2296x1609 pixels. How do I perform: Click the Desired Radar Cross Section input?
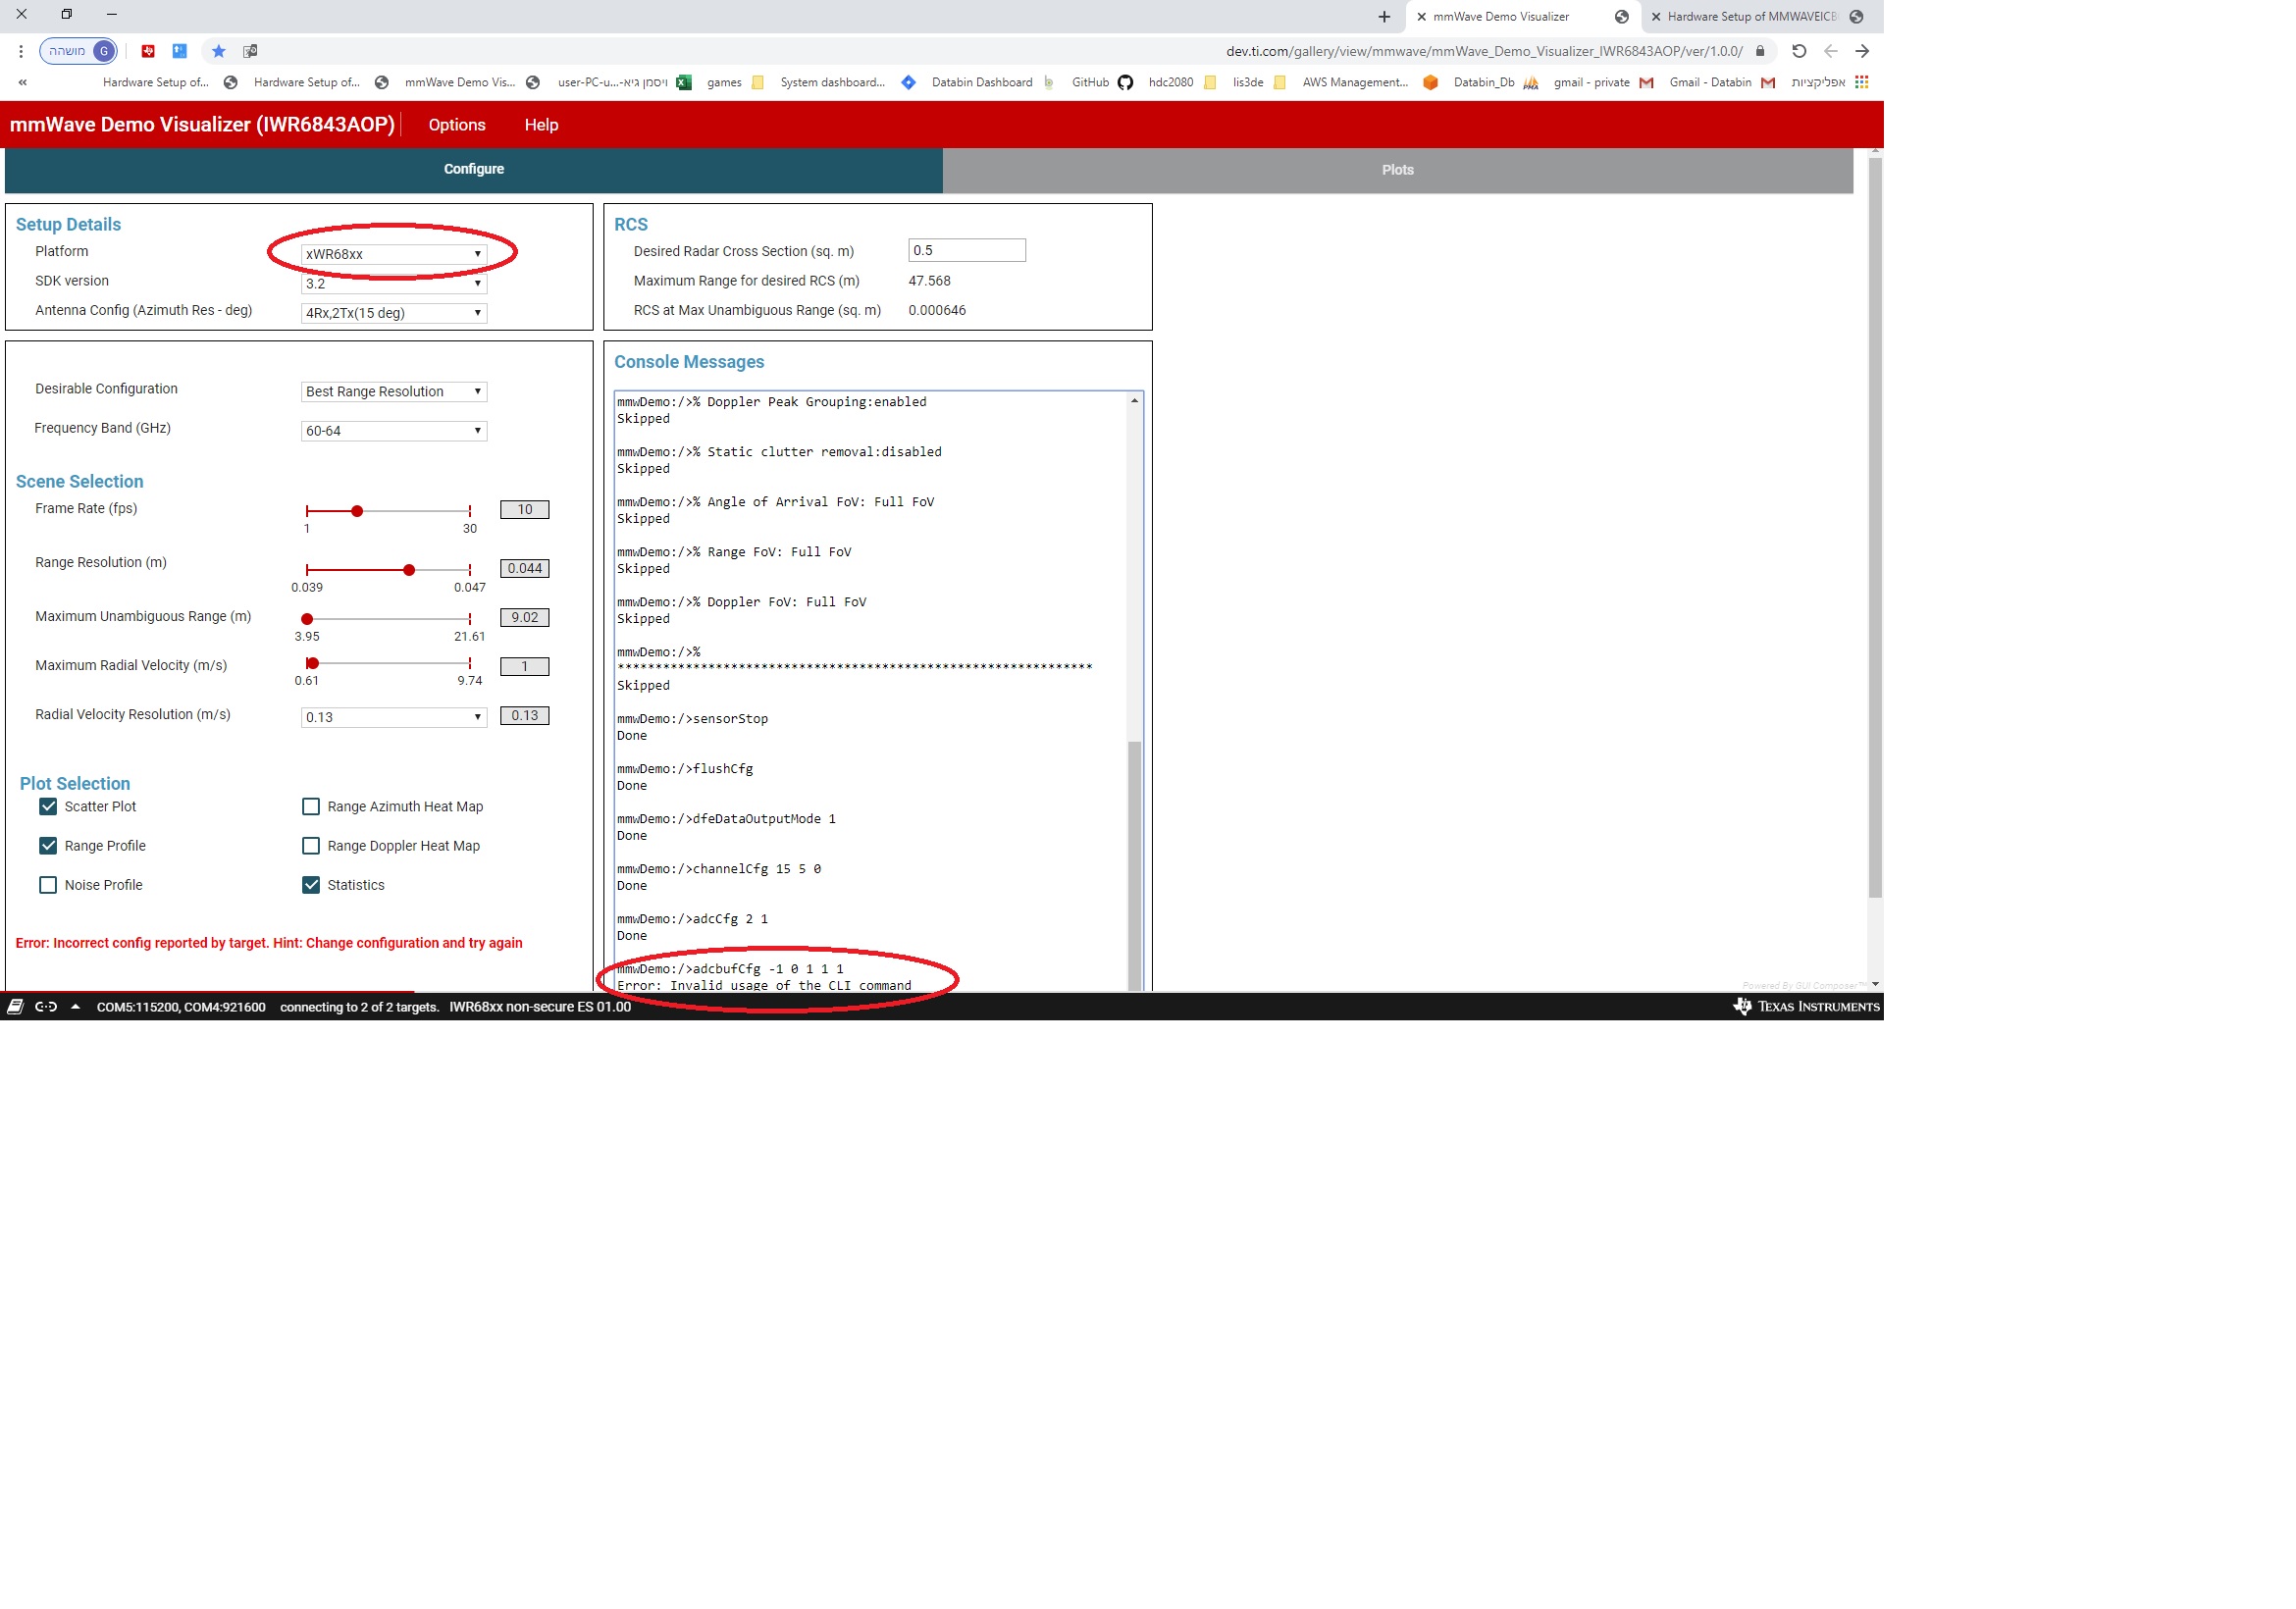pos(966,251)
